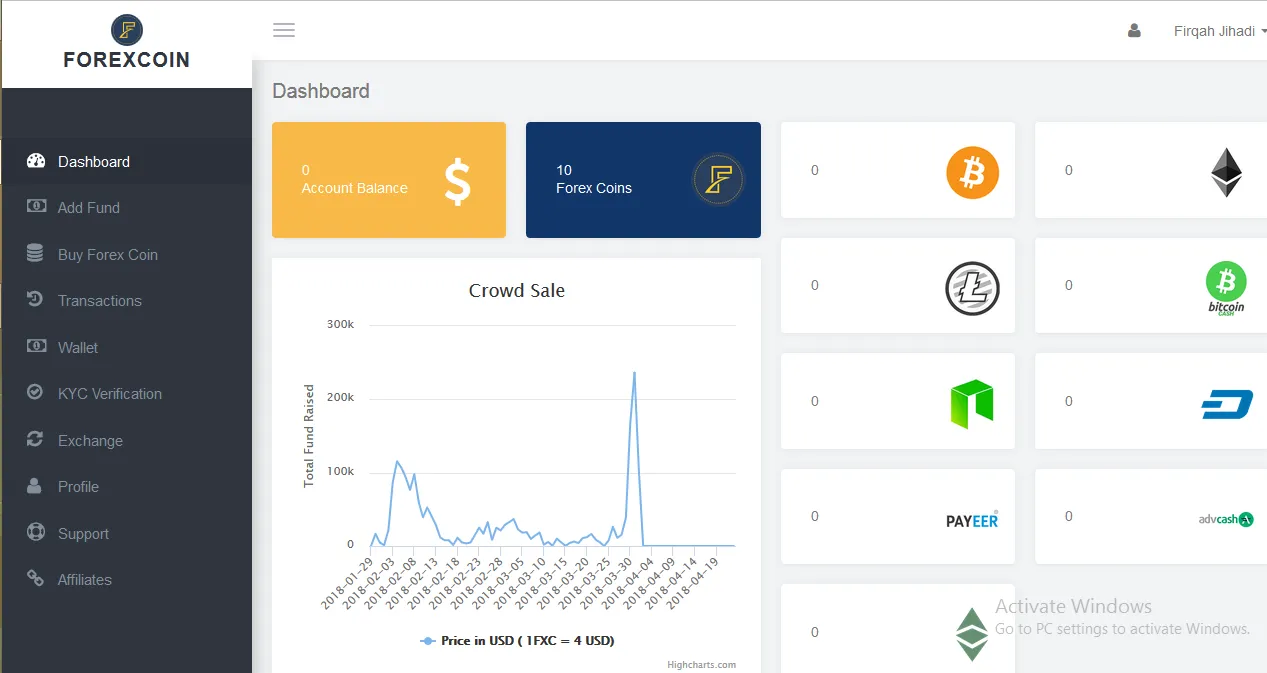Open the Highcharts.com credit link
The width and height of the screenshot is (1267, 673).
coord(702,664)
